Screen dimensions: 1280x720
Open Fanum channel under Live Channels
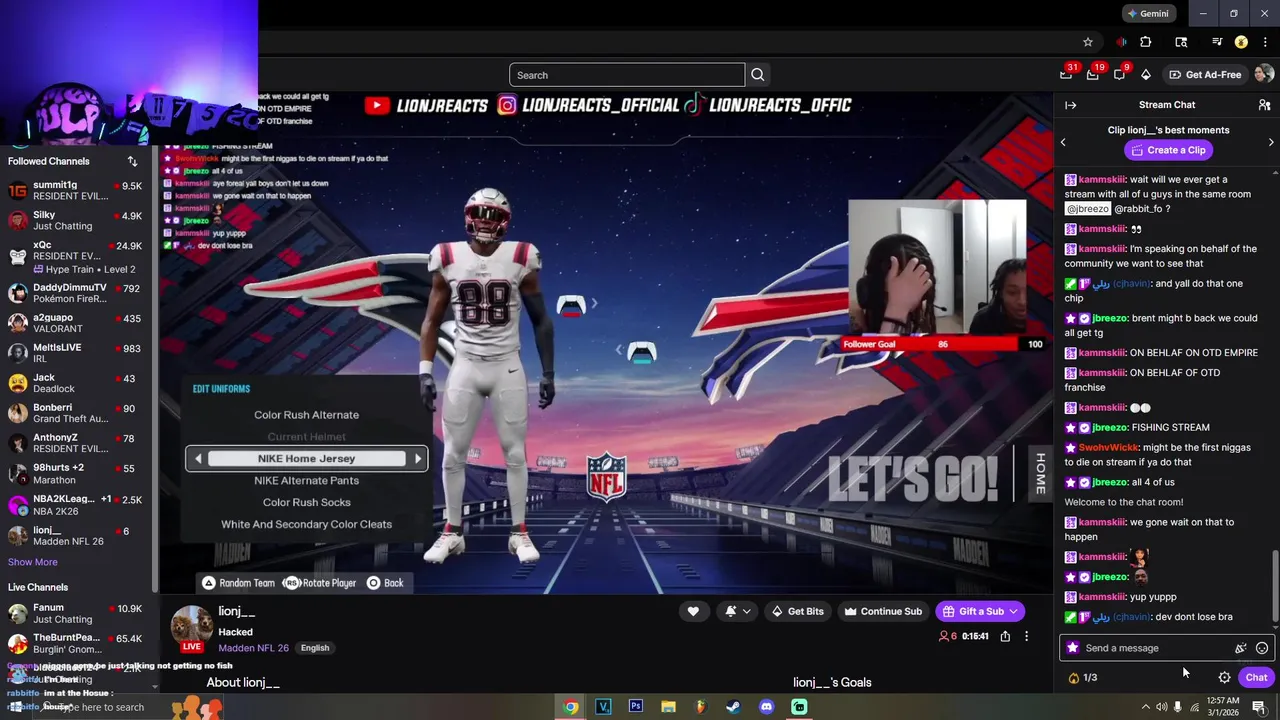pos(76,613)
